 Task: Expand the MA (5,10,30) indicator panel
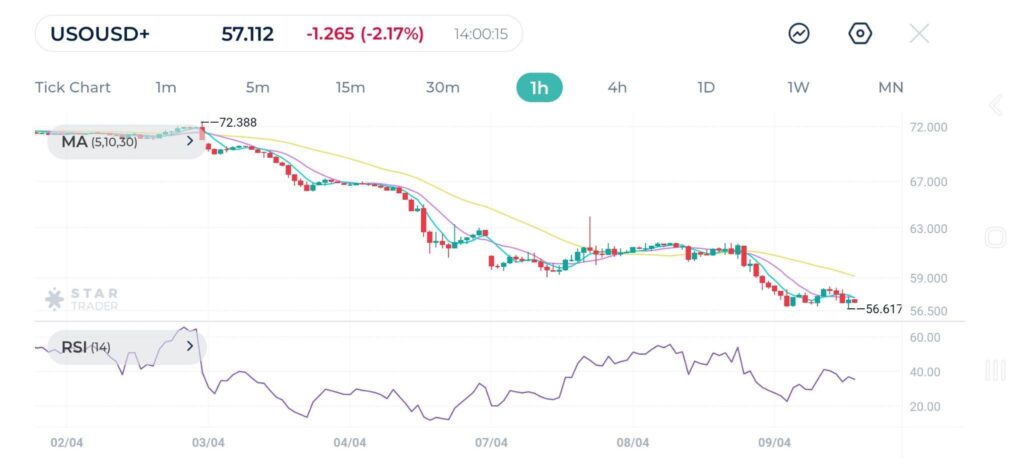coord(190,142)
